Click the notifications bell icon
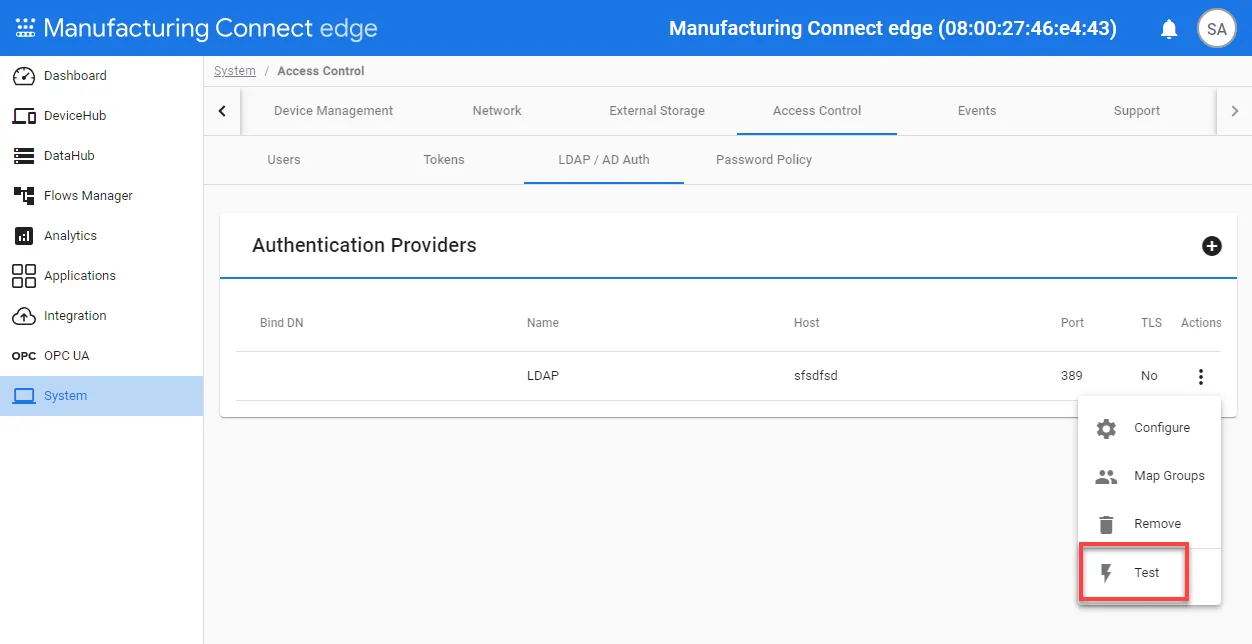The image size is (1252, 644). [x=1169, y=29]
